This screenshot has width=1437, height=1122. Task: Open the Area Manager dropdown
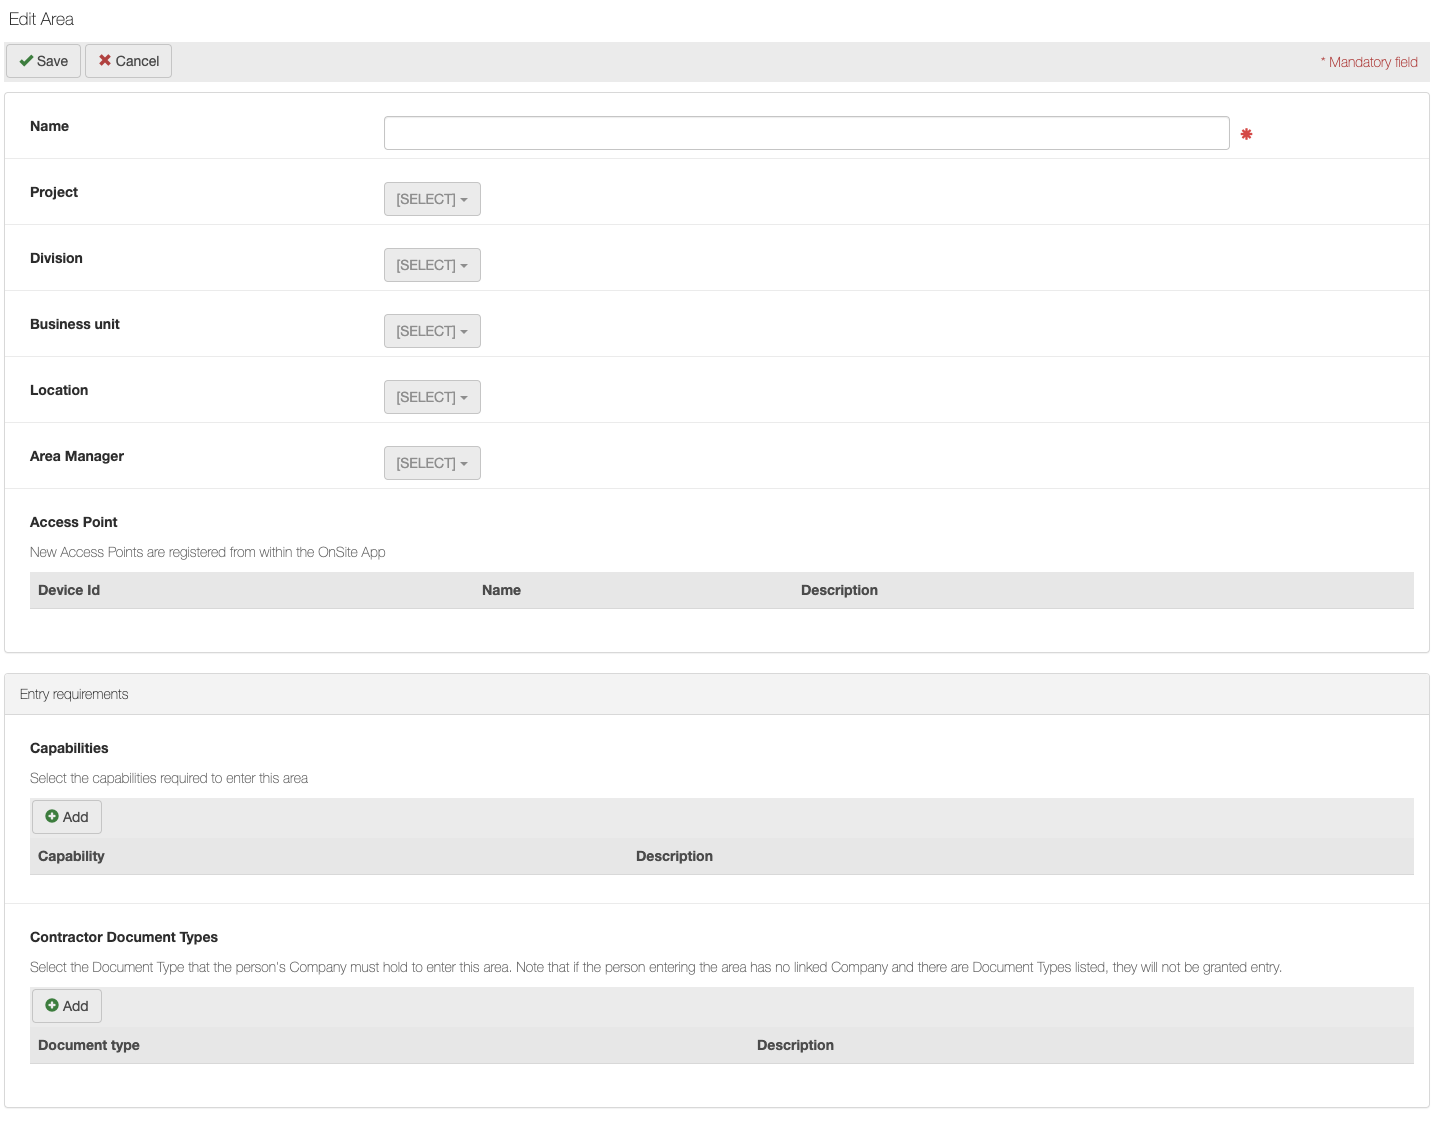tap(432, 463)
